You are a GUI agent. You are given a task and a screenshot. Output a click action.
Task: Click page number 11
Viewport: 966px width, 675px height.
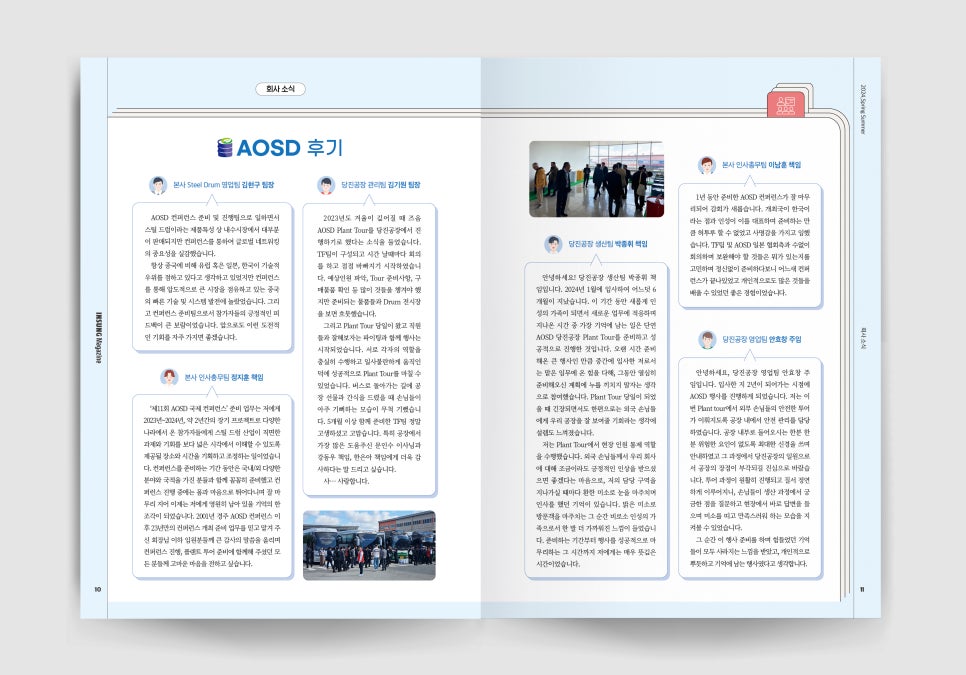point(862,590)
